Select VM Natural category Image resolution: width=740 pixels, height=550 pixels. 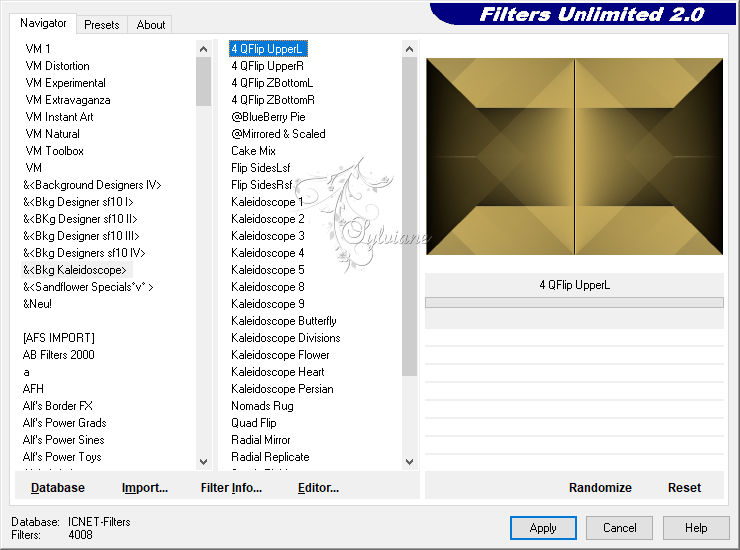[52, 134]
